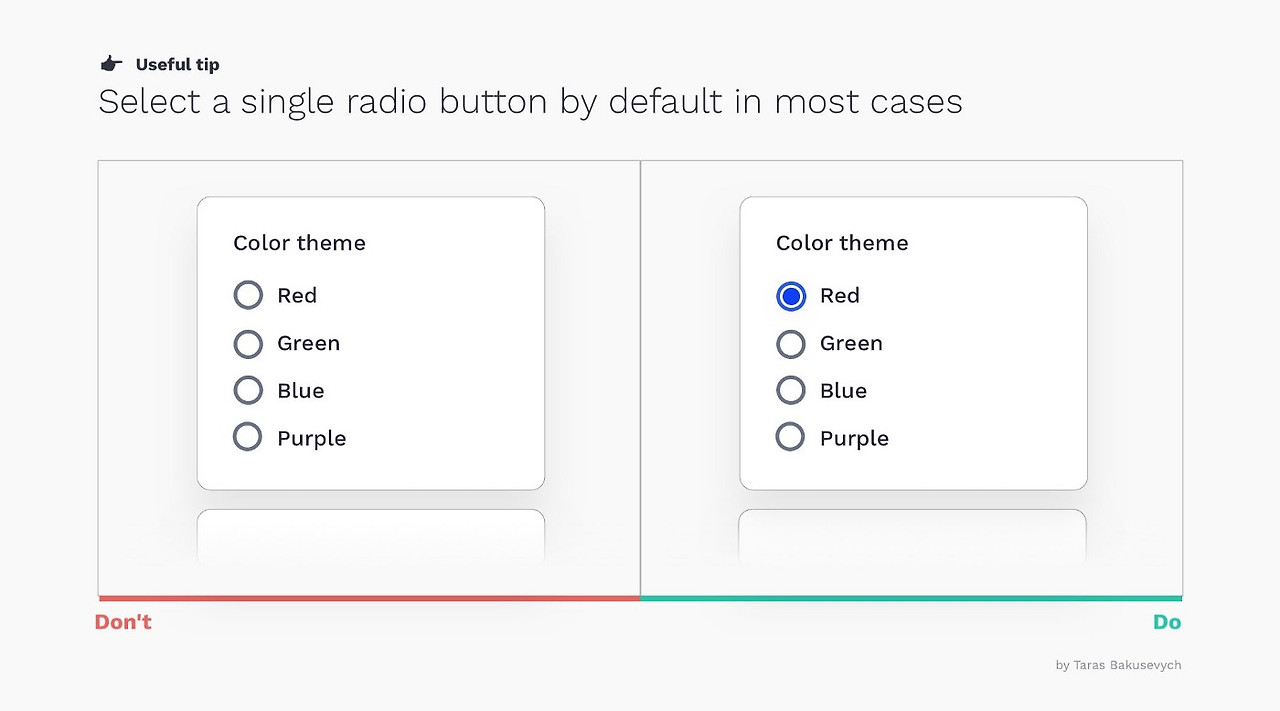Click the Don't label below the left panel
The height and width of the screenshot is (711, 1280).
point(122,621)
